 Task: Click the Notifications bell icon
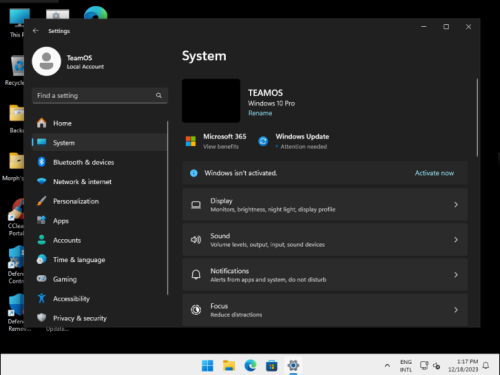pyautogui.click(x=196, y=275)
